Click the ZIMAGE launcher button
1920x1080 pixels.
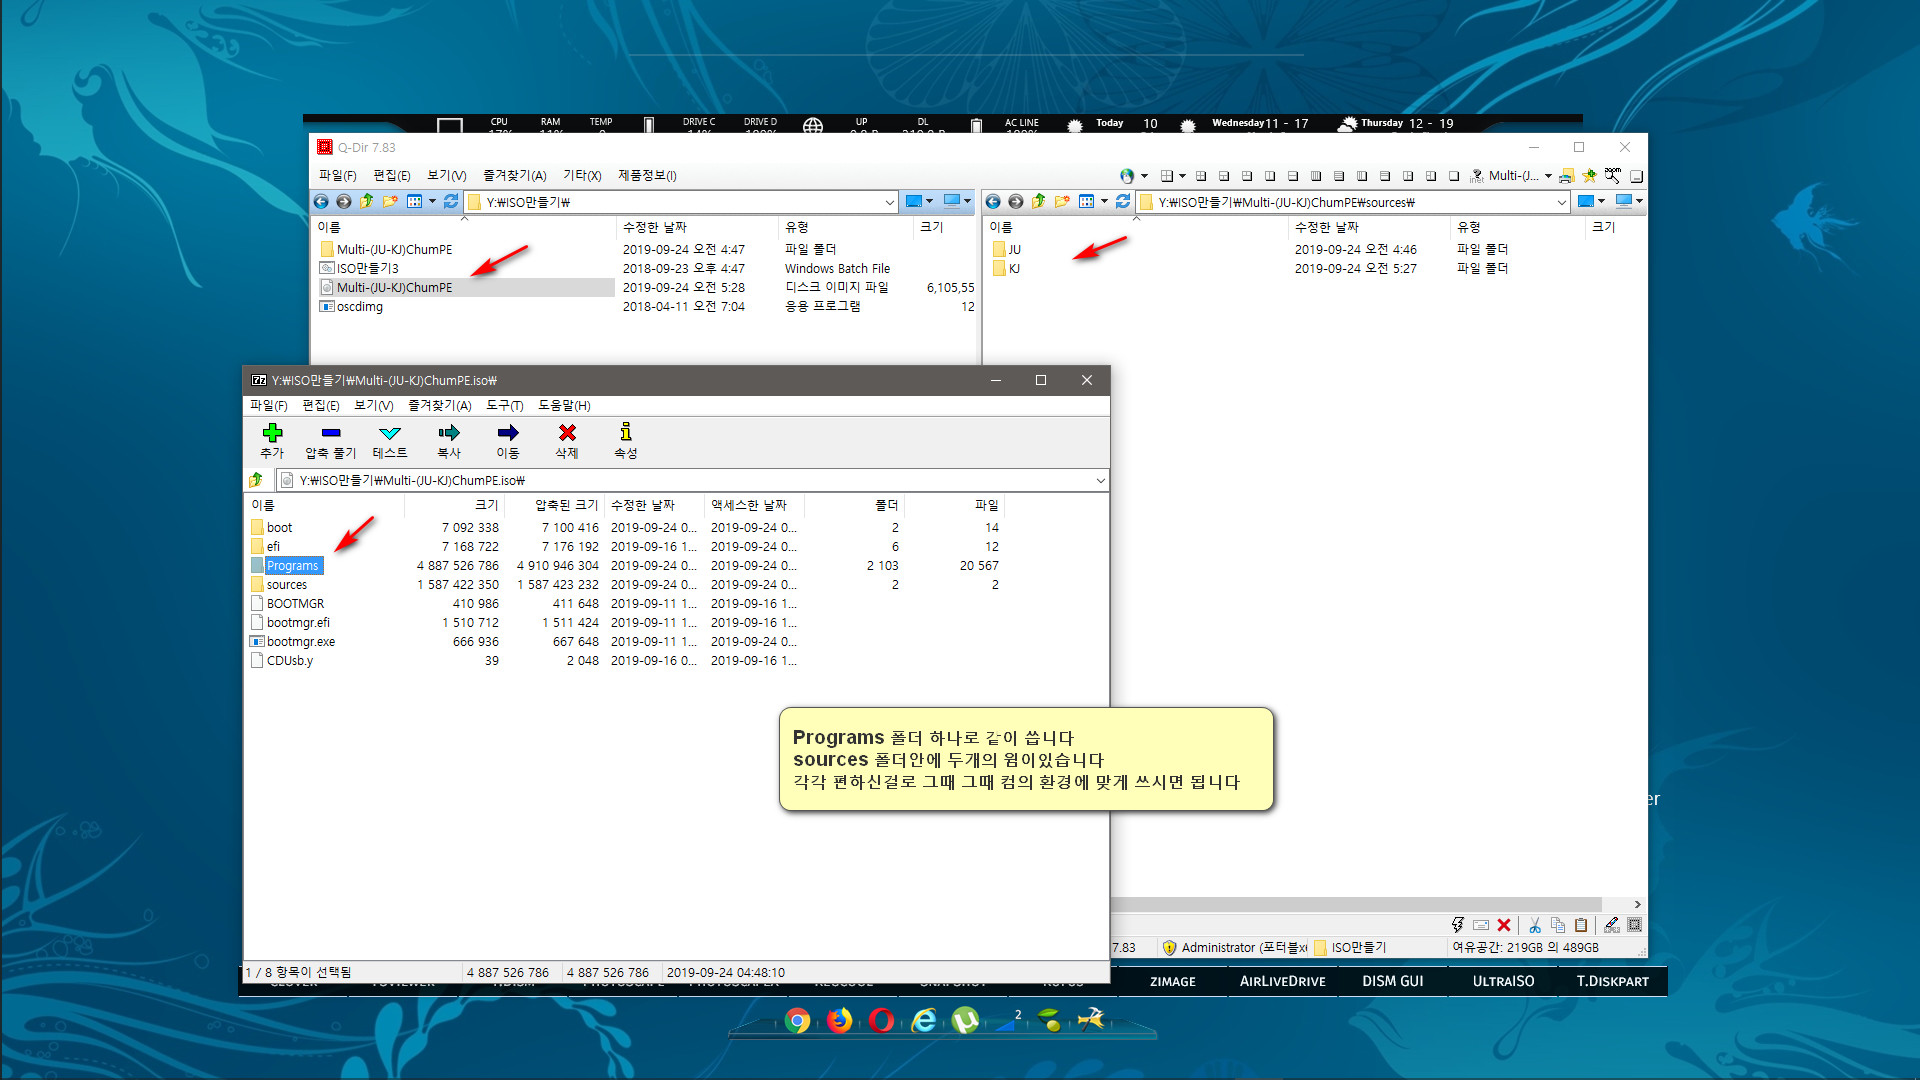pyautogui.click(x=1173, y=981)
